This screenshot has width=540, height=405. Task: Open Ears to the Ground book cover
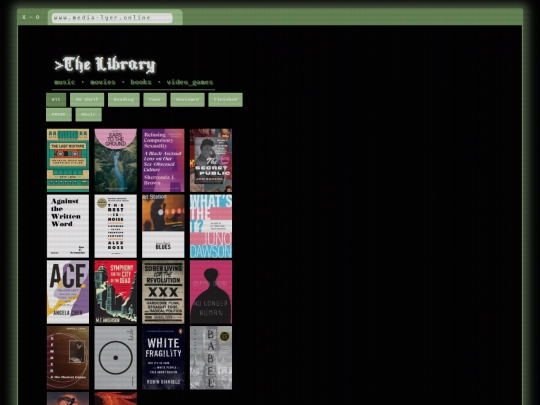(x=116, y=160)
